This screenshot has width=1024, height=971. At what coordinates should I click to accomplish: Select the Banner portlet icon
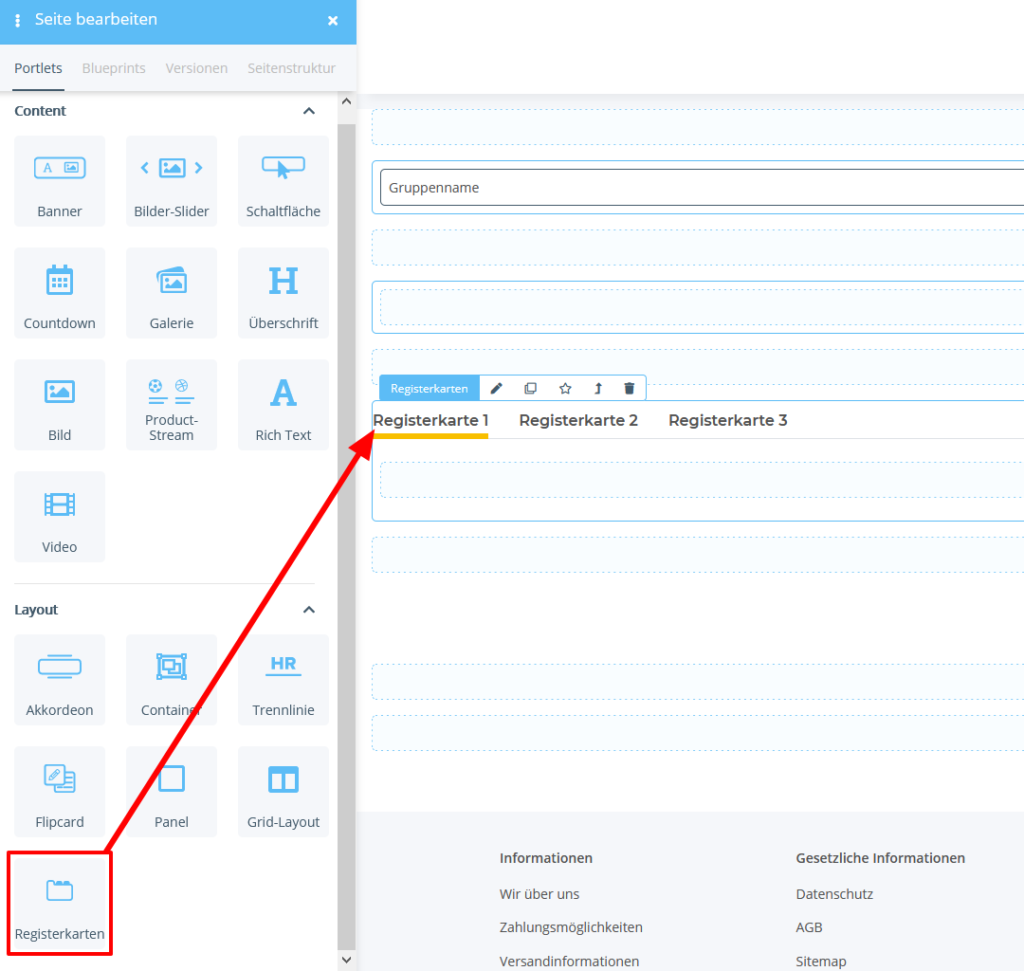pyautogui.click(x=59, y=181)
